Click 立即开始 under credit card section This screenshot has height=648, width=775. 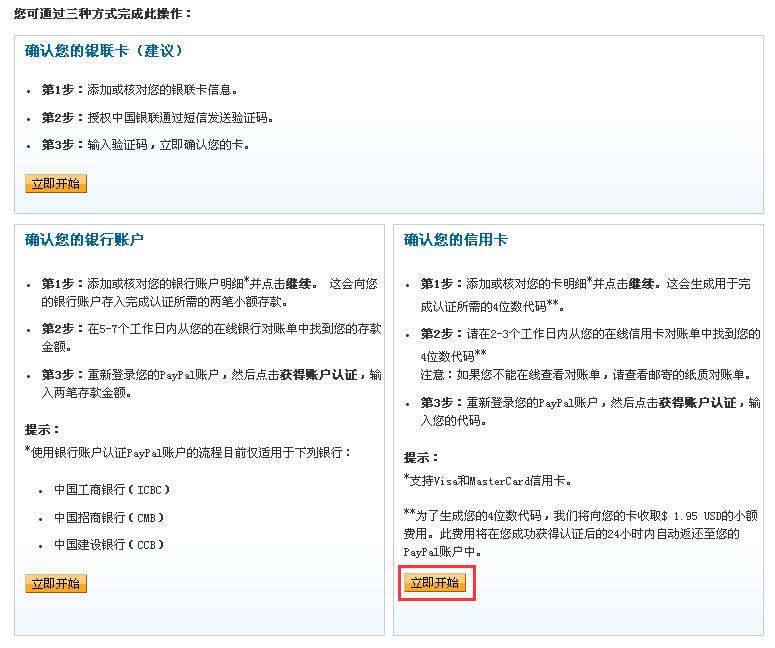click(435, 583)
